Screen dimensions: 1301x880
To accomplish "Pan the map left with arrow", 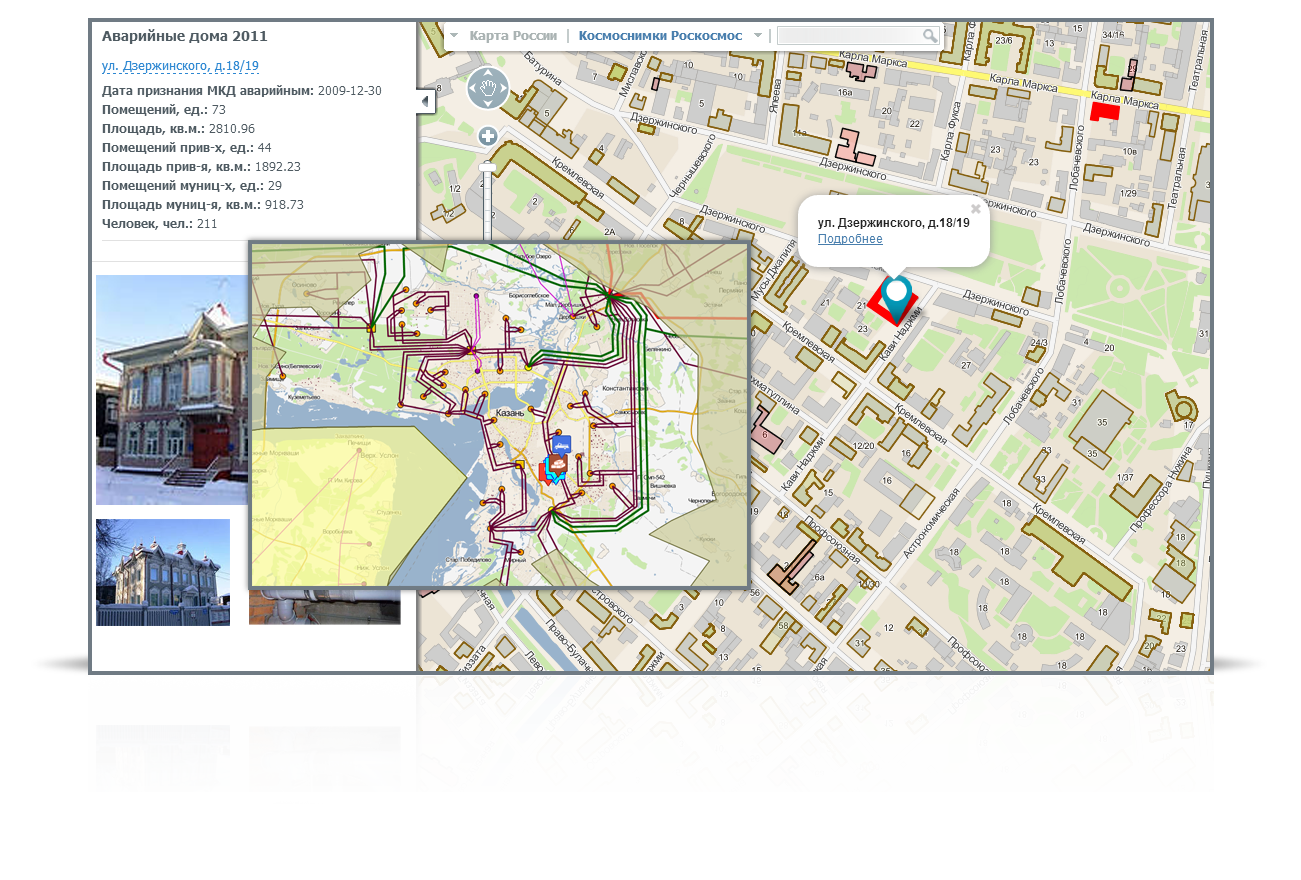I will (473, 89).
